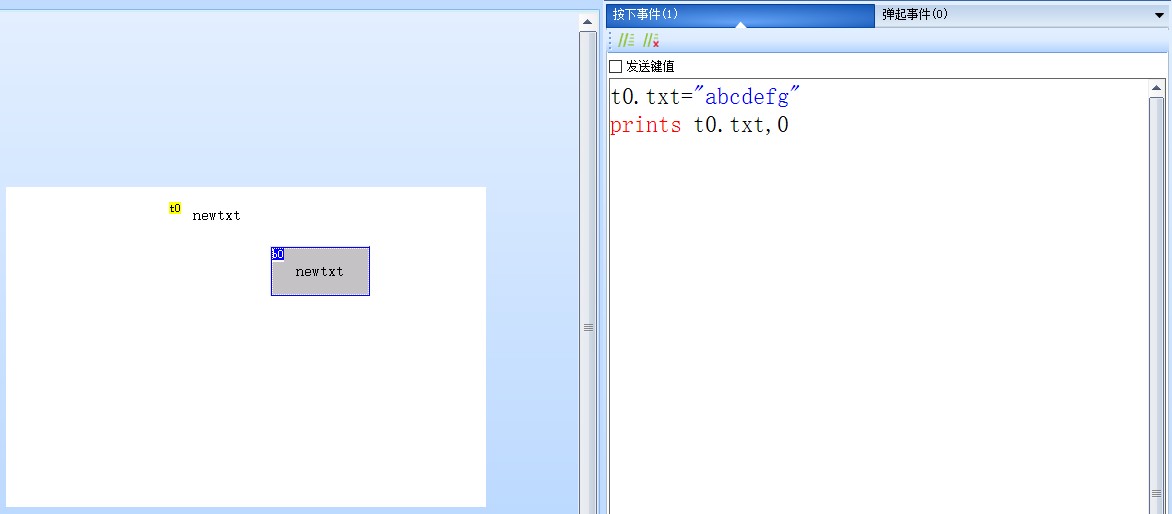Click the code editor scrollbar up arrow
Screen dimensions: 1172x514
tap(1157, 89)
